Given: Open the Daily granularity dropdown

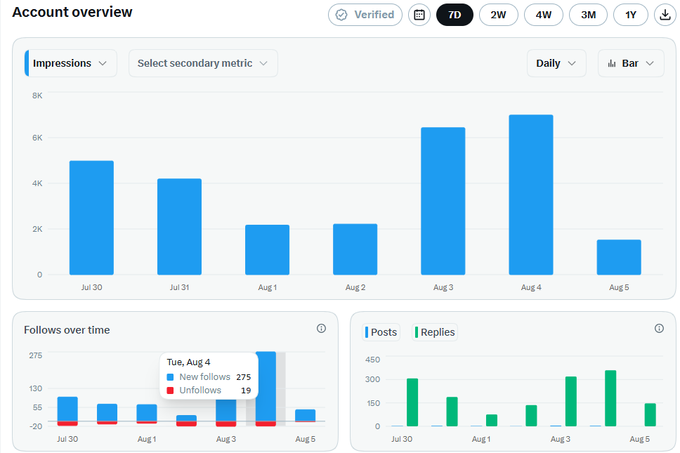Looking at the screenshot, I should point(556,63).
